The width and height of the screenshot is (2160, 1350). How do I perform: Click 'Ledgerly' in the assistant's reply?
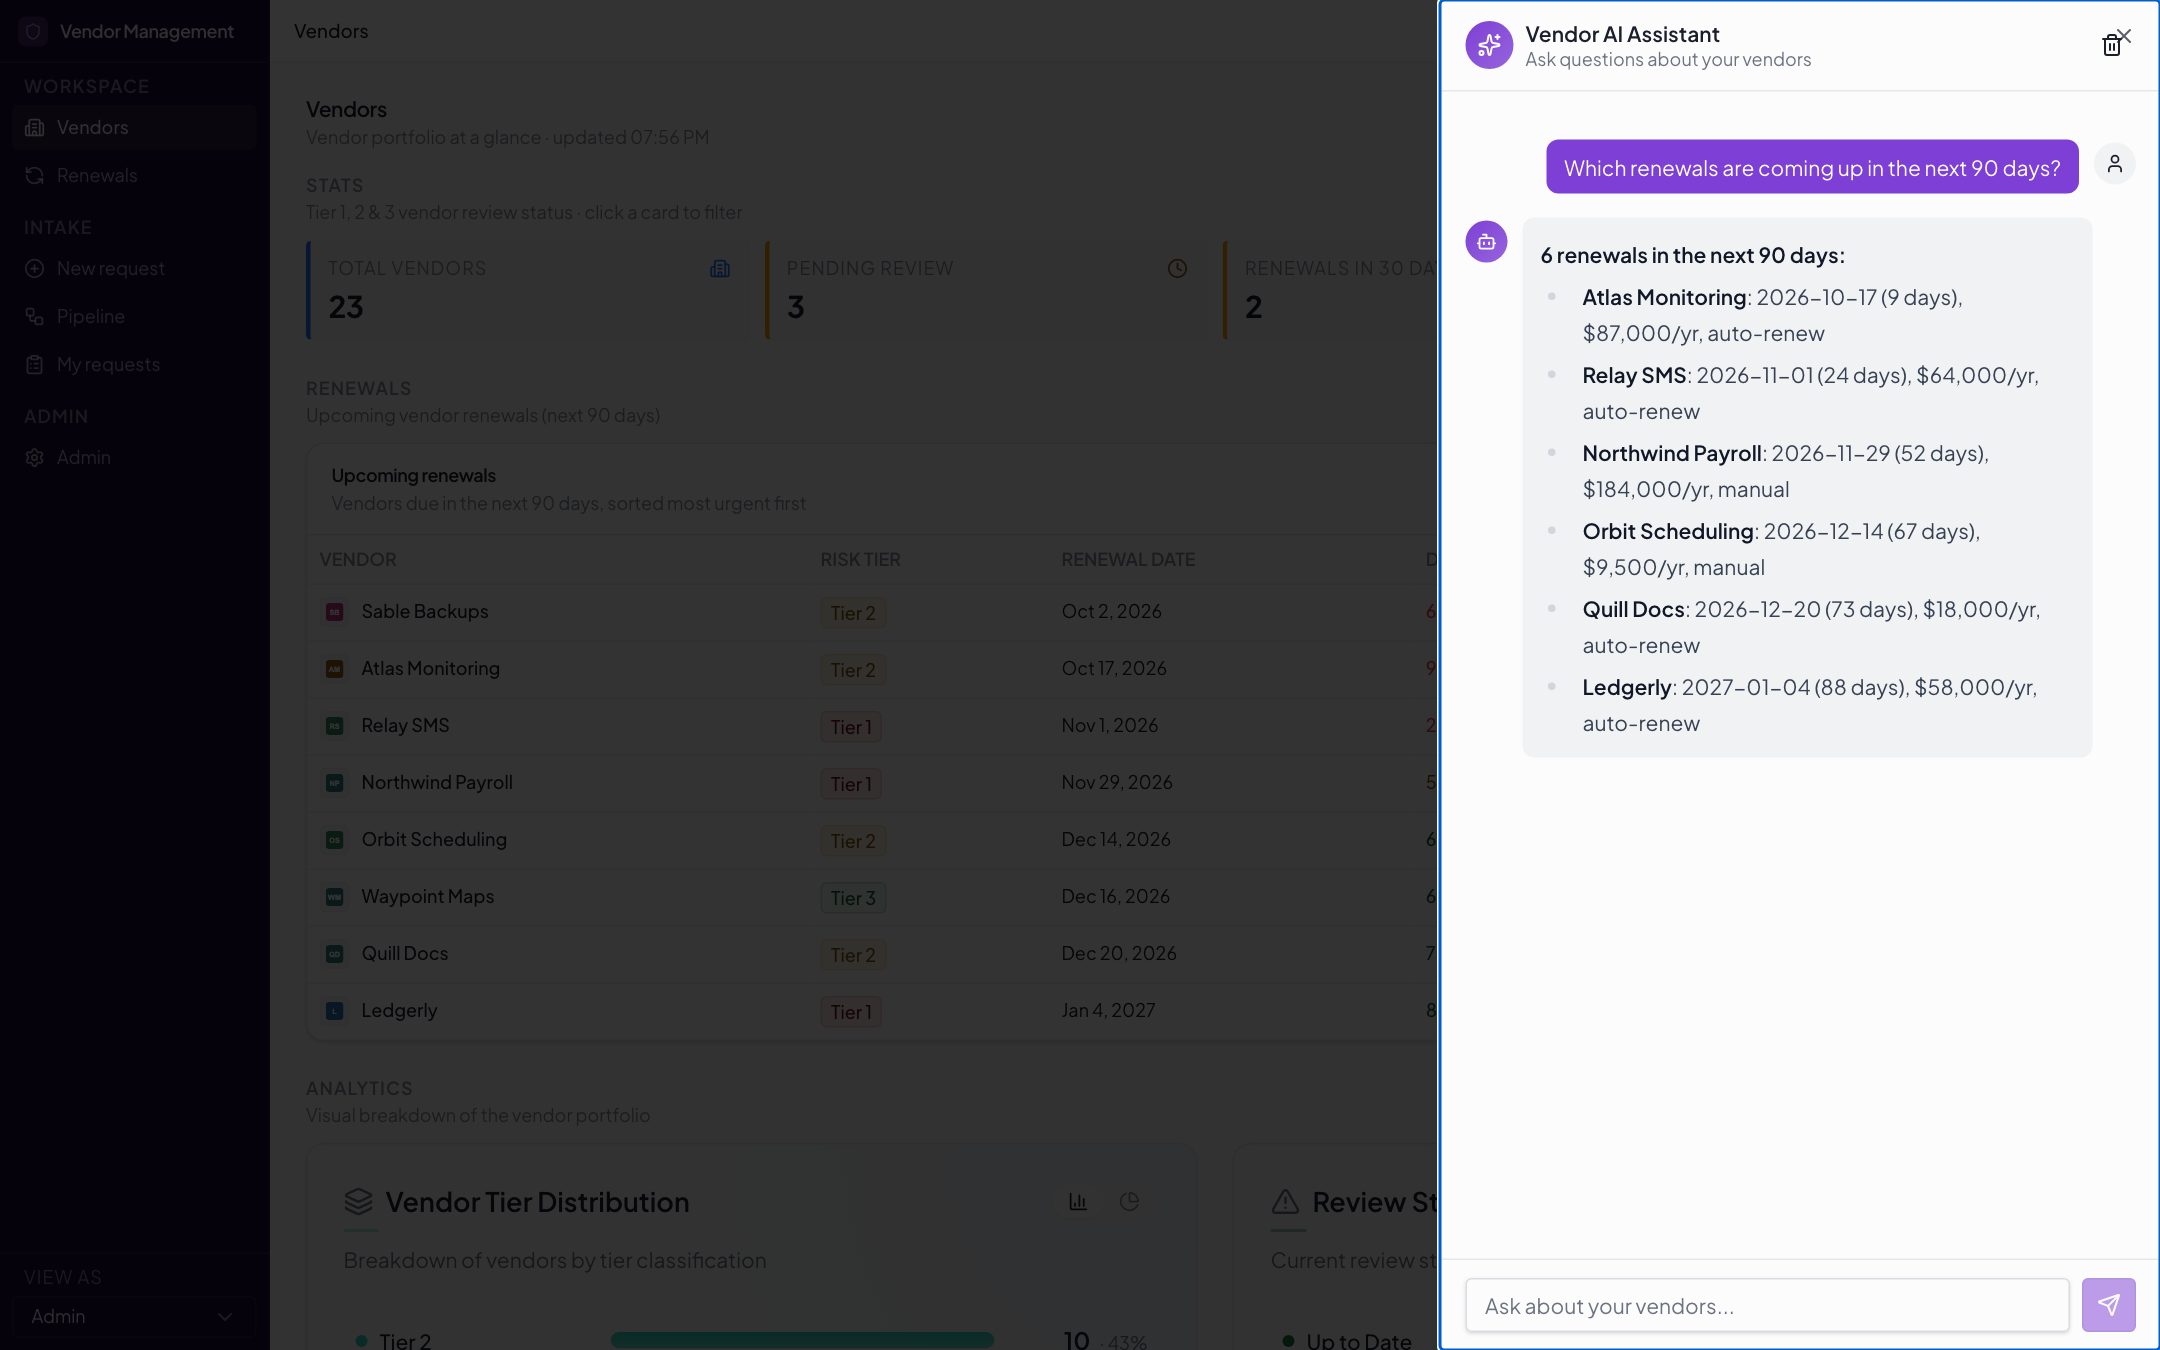pyautogui.click(x=1626, y=687)
